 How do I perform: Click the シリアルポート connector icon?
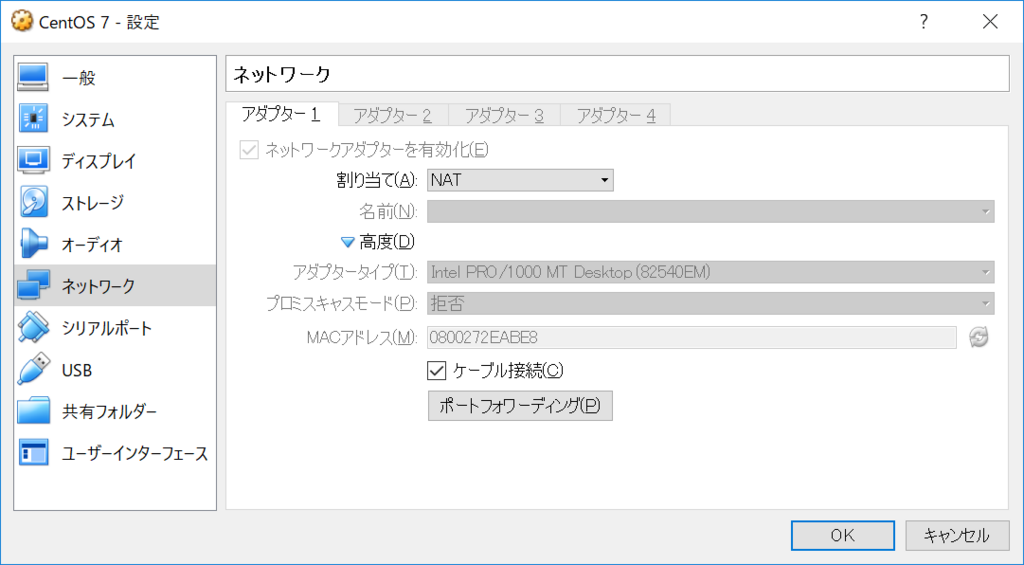(33, 327)
